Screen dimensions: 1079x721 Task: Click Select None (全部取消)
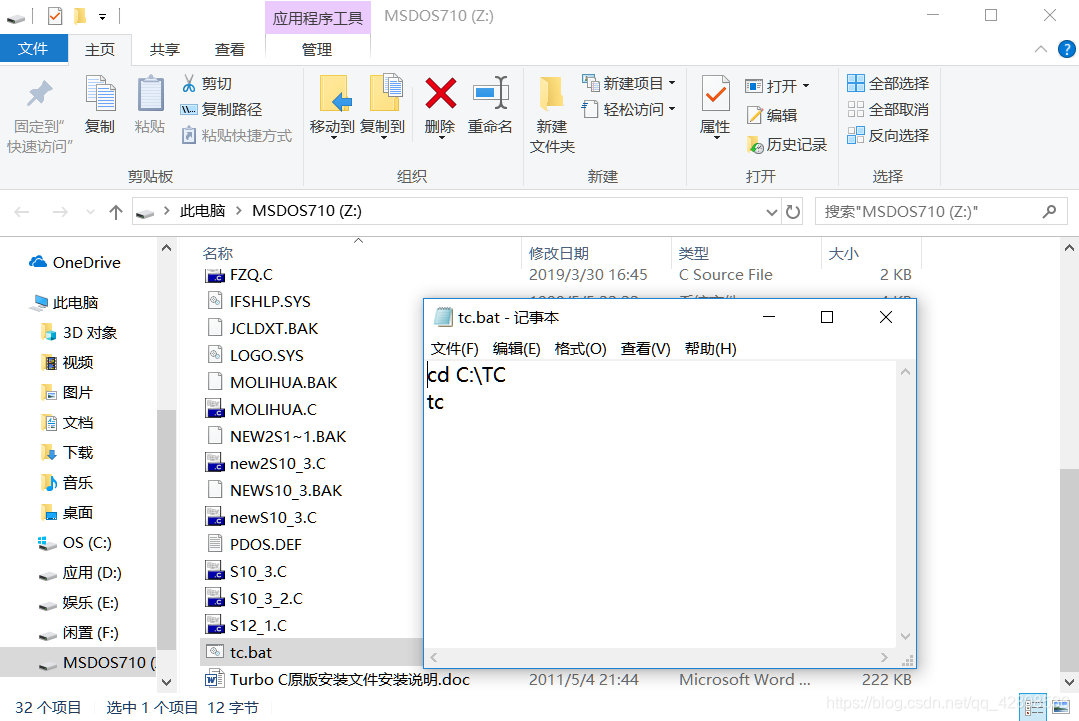[x=888, y=109]
